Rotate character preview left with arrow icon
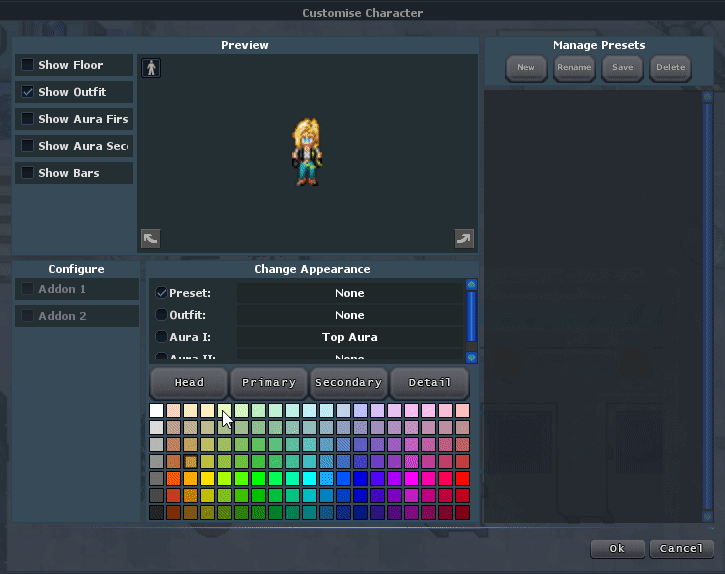The width and height of the screenshot is (725, 574). click(x=151, y=238)
